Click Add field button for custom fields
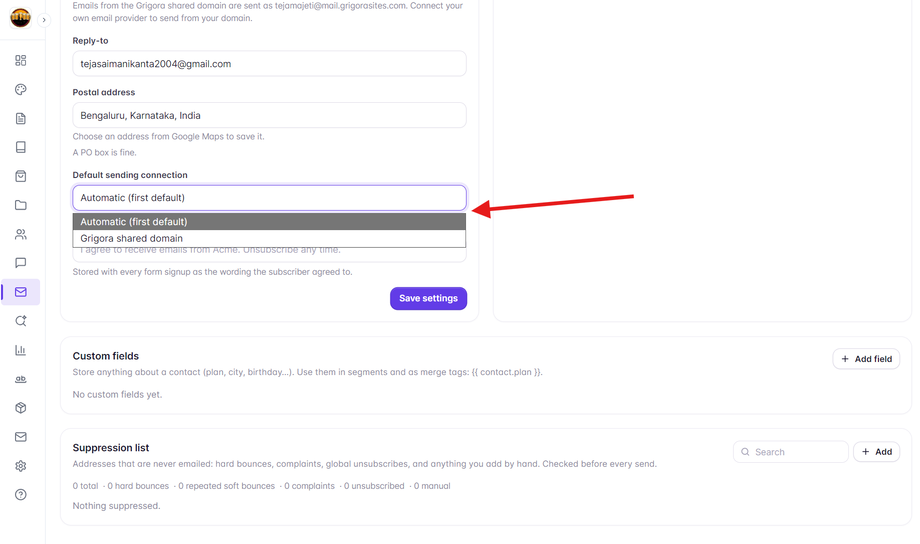Image resolution: width=920 pixels, height=544 pixels. point(866,359)
